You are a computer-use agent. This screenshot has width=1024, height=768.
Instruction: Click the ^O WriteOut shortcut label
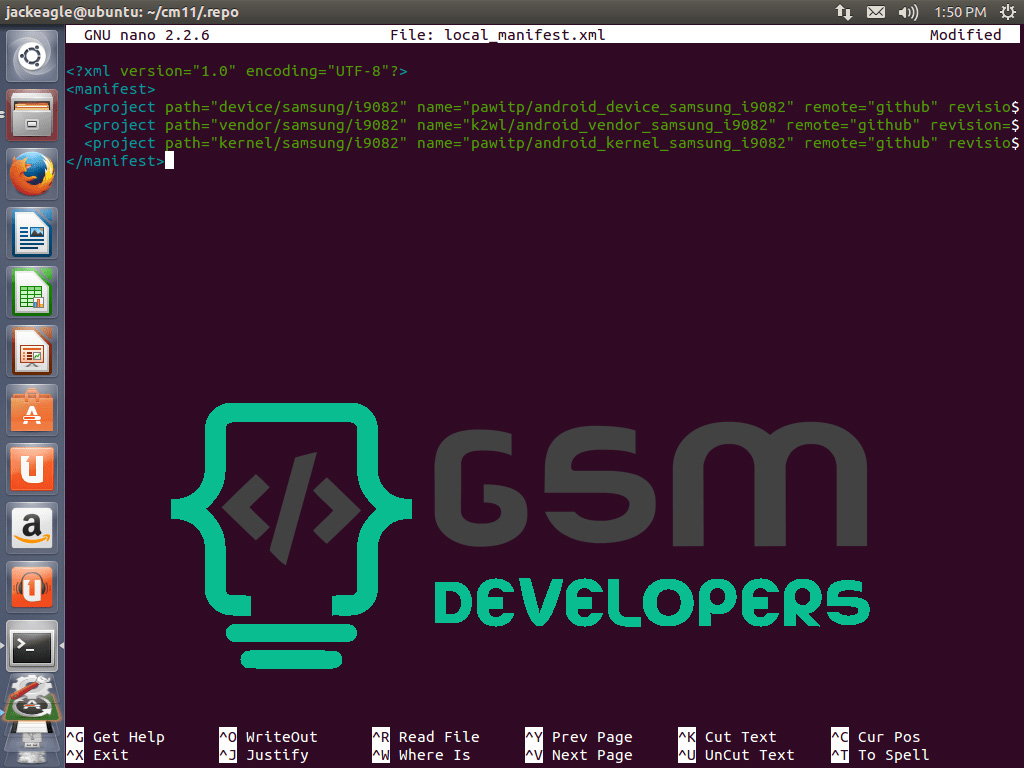[268, 737]
